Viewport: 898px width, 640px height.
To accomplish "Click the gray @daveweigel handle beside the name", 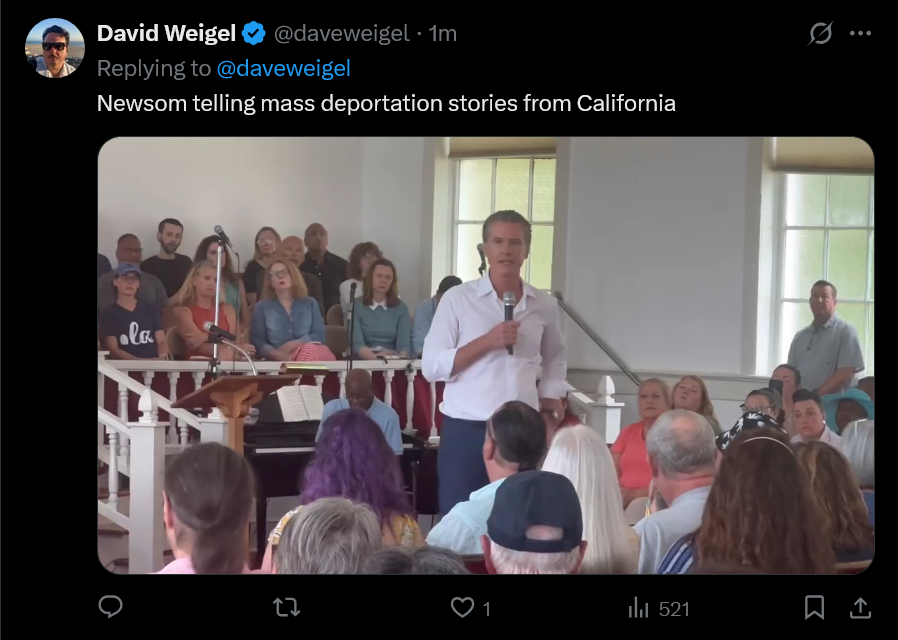I will (341, 34).
